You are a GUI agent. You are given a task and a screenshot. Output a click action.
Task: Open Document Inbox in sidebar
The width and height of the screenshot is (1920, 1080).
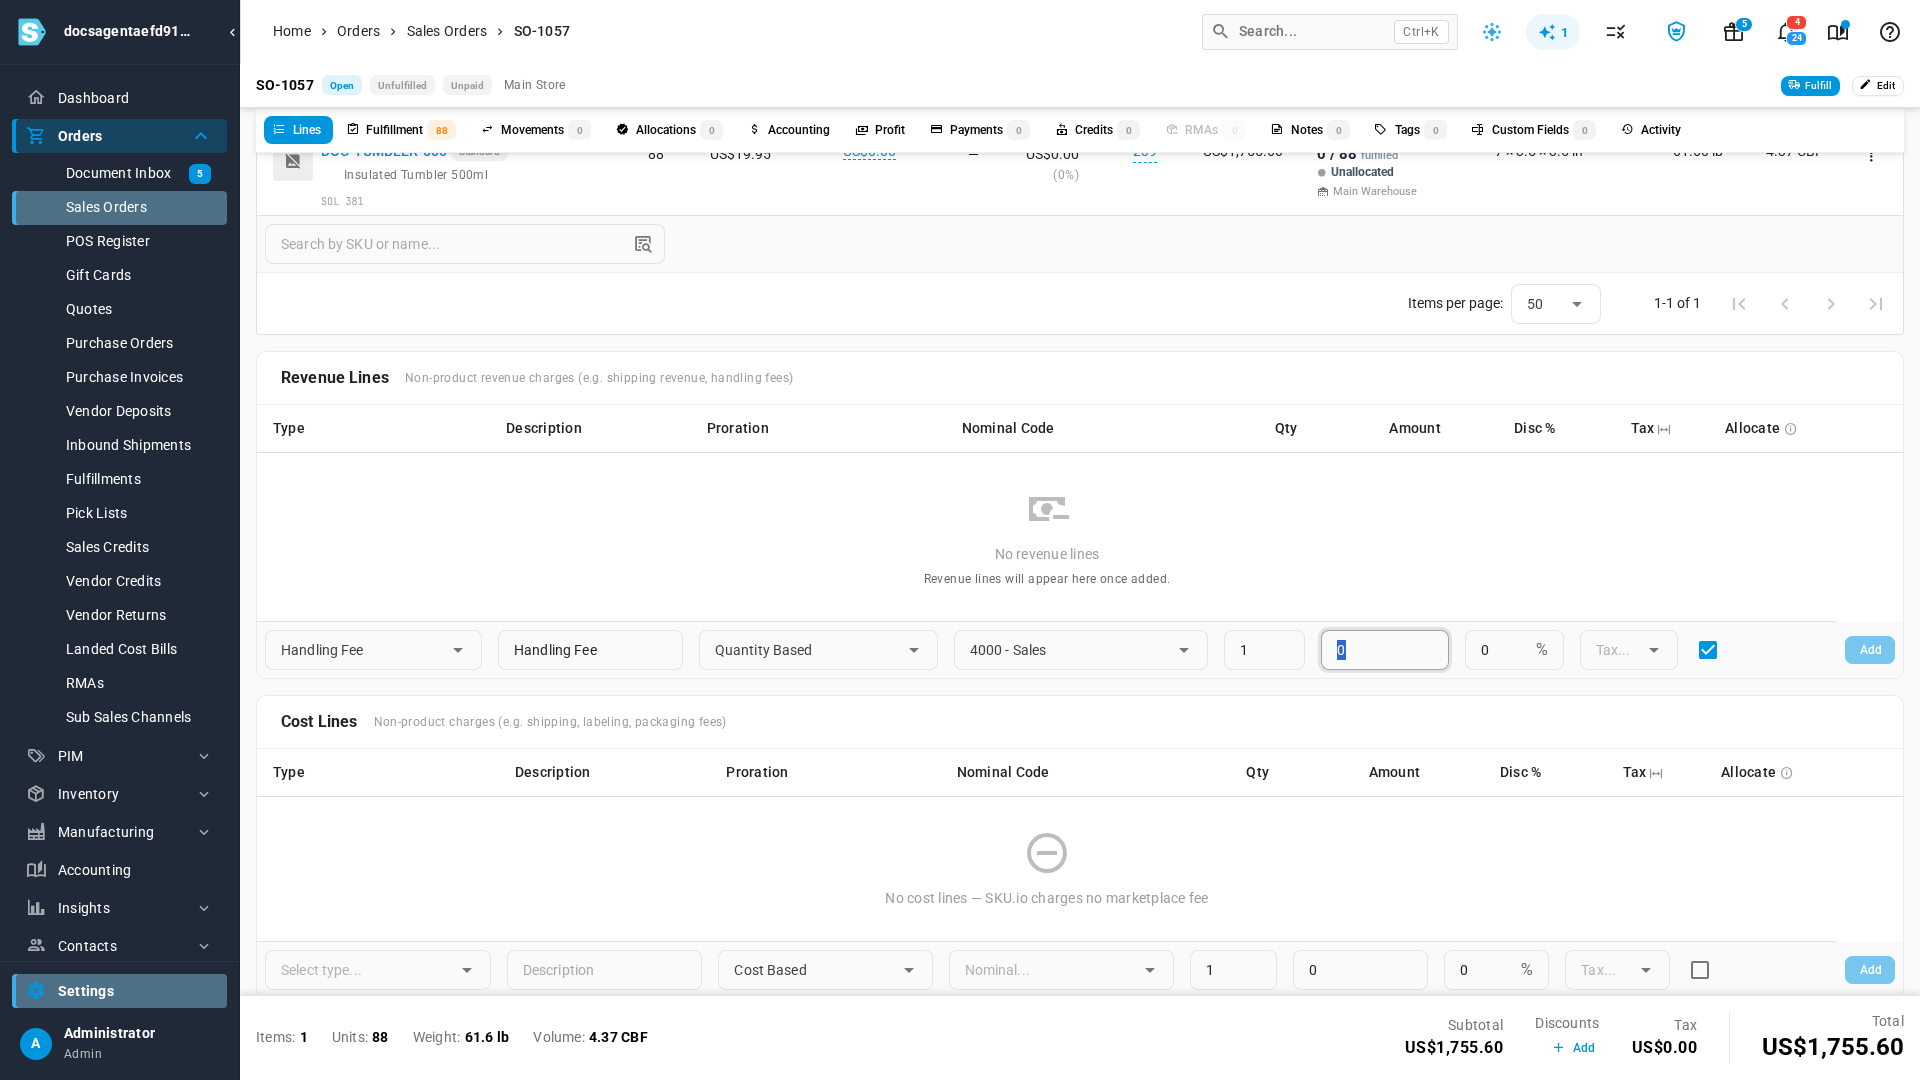[119, 173]
